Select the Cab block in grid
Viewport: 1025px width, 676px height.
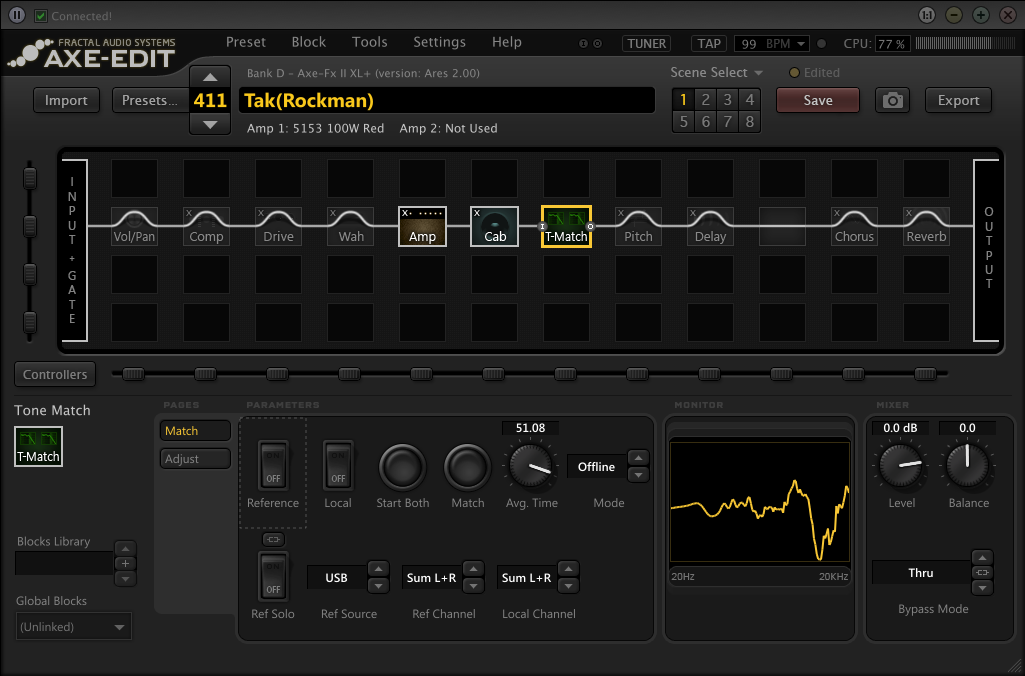click(x=494, y=226)
